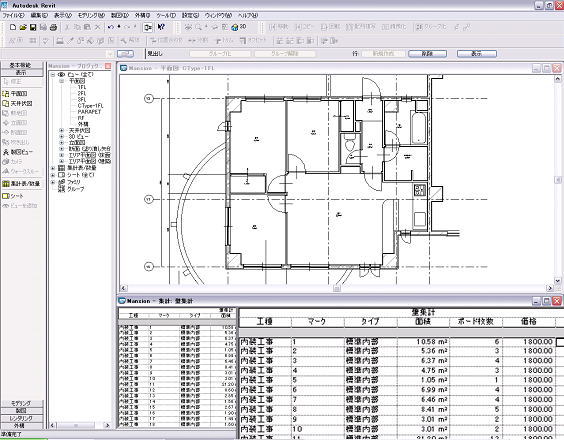564x440 pixels.
Task: Select 平面図 in the design bar
Action: (15, 94)
